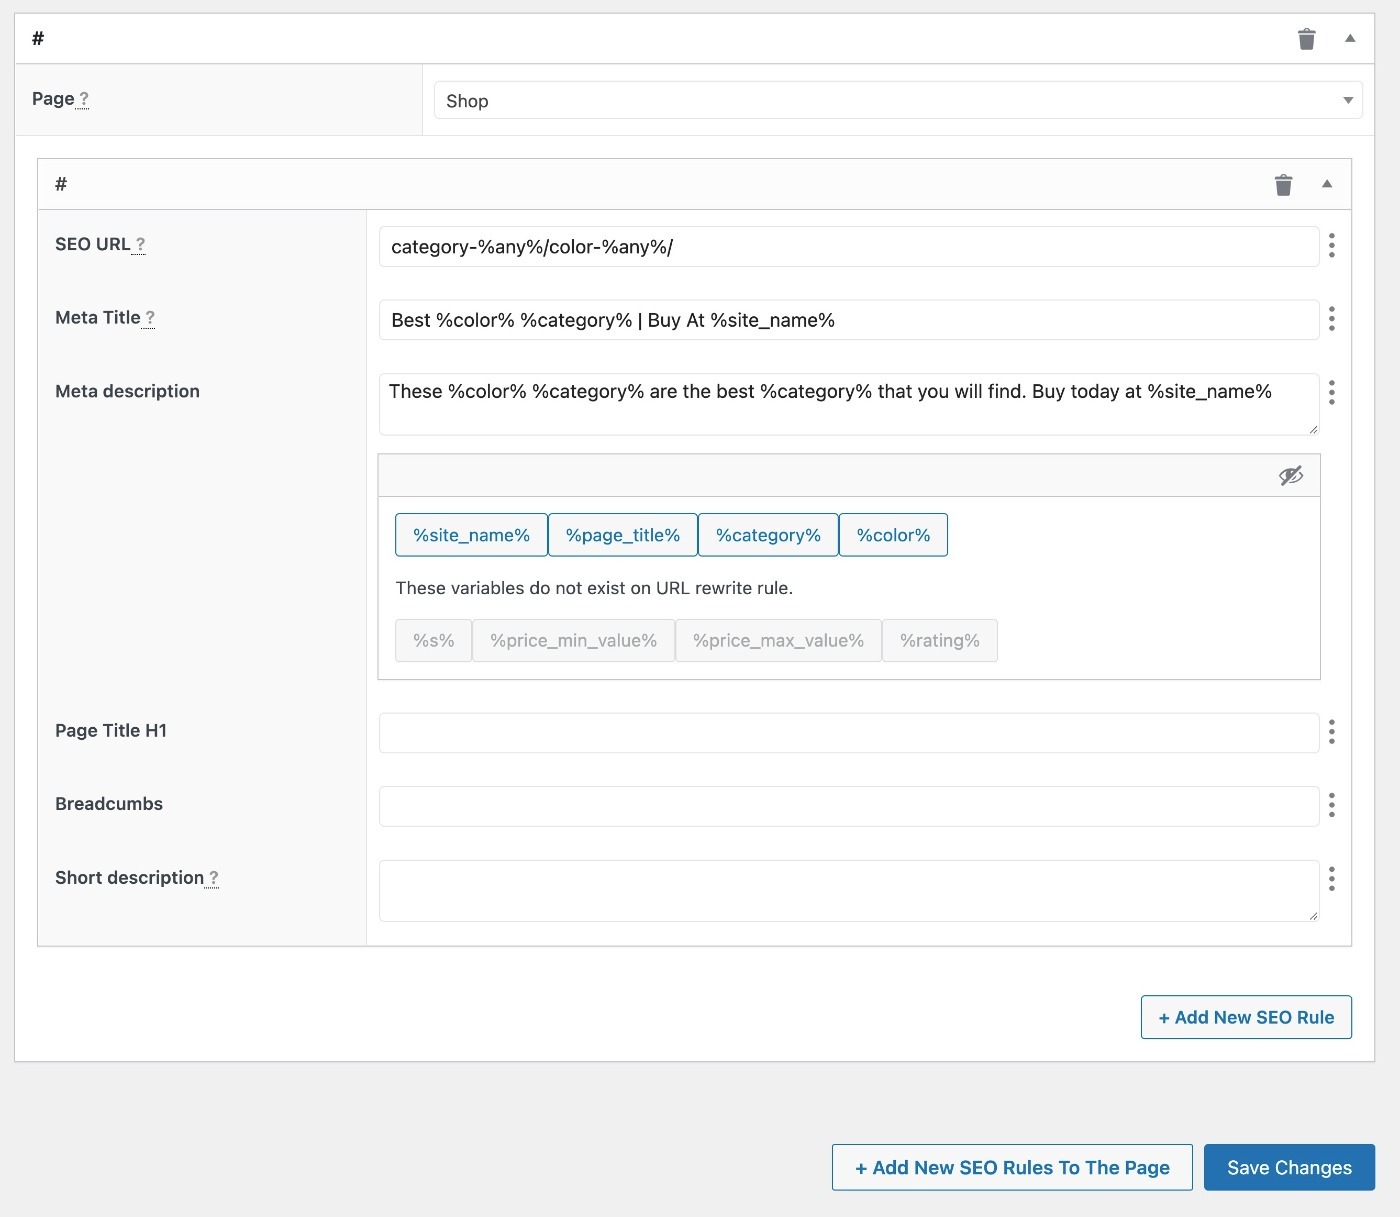The image size is (1400, 1217).
Task: Insert the %color% variable
Action: coord(893,535)
